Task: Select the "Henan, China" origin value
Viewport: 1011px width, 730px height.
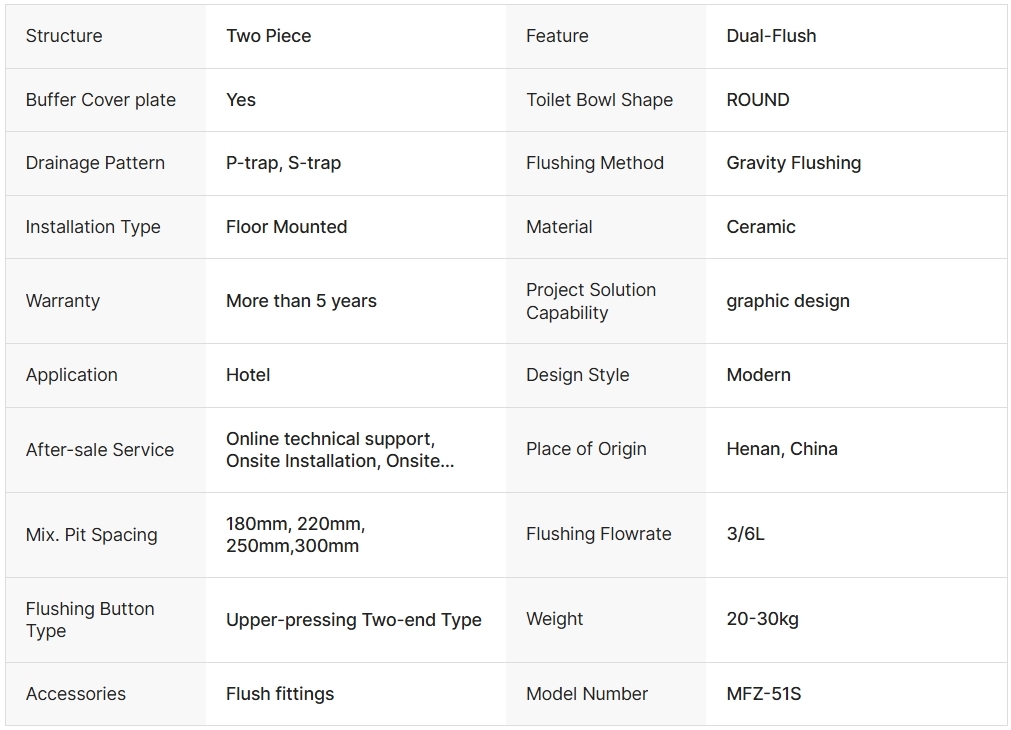Action: tap(781, 449)
